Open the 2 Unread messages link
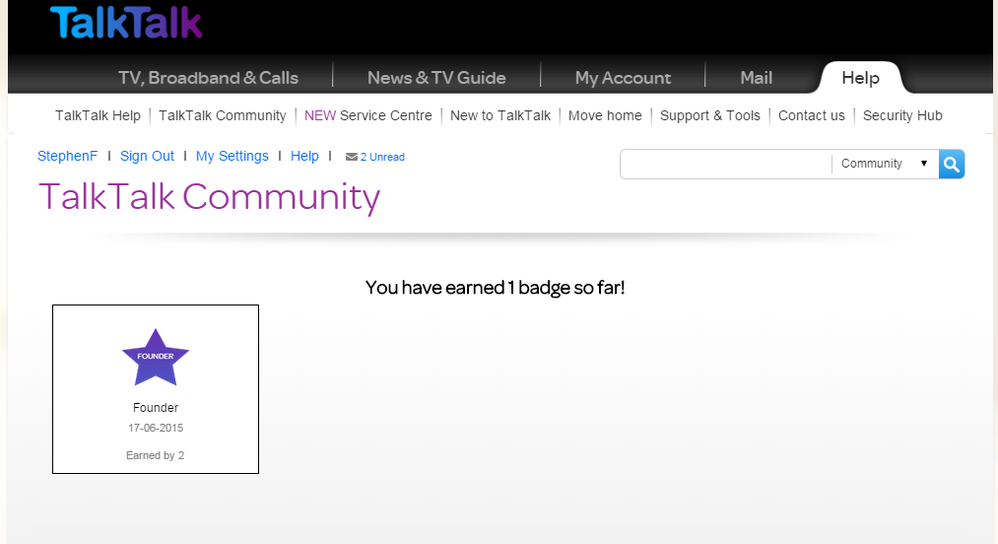 click(383, 157)
